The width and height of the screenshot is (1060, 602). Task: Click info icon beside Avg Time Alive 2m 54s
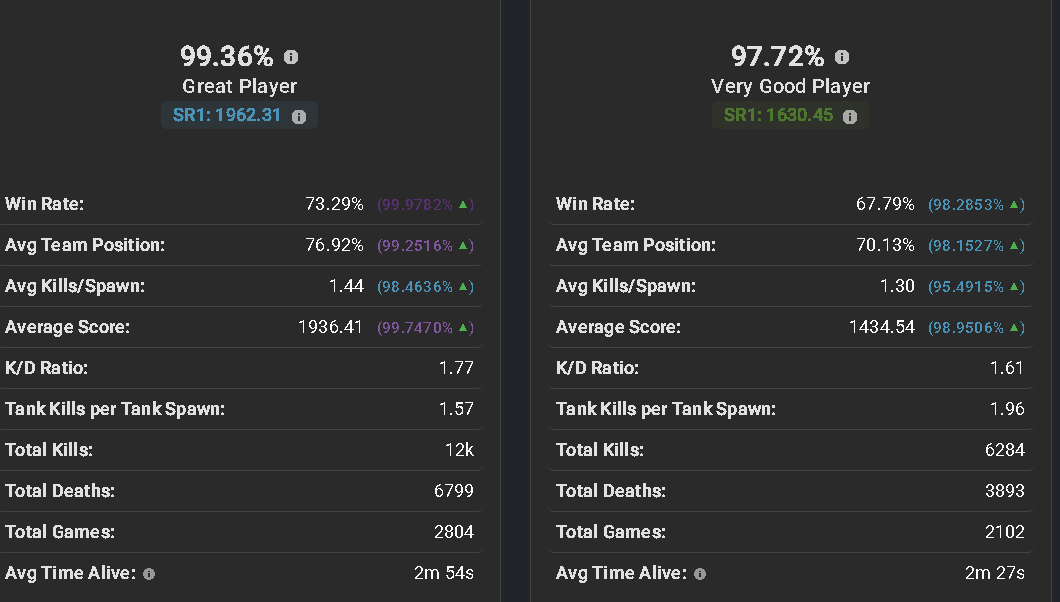(x=149, y=574)
